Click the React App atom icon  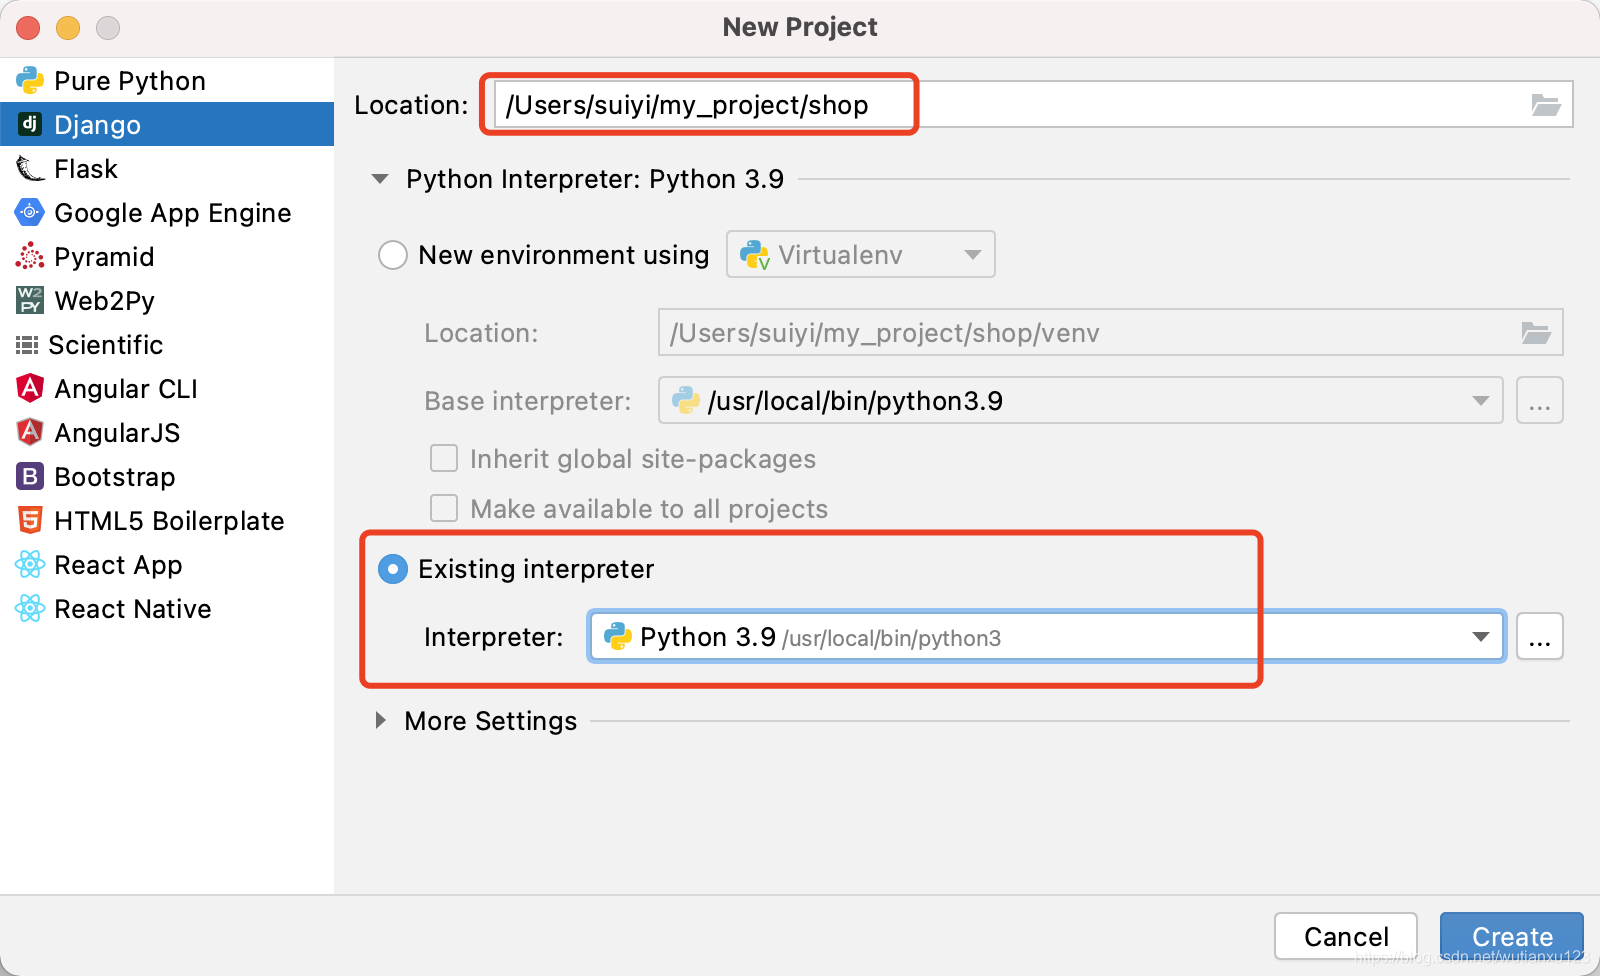click(x=30, y=564)
